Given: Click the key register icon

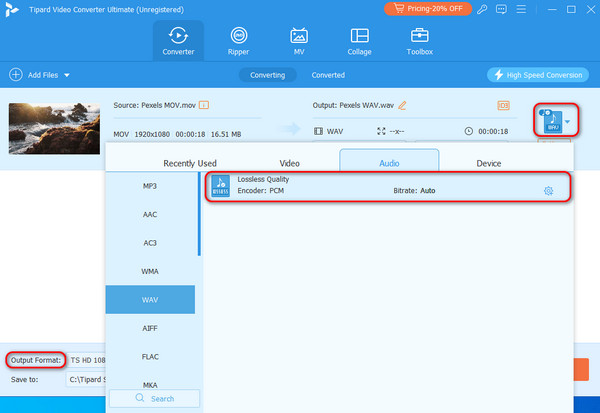Looking at the screenshot, I should [482, 9].
